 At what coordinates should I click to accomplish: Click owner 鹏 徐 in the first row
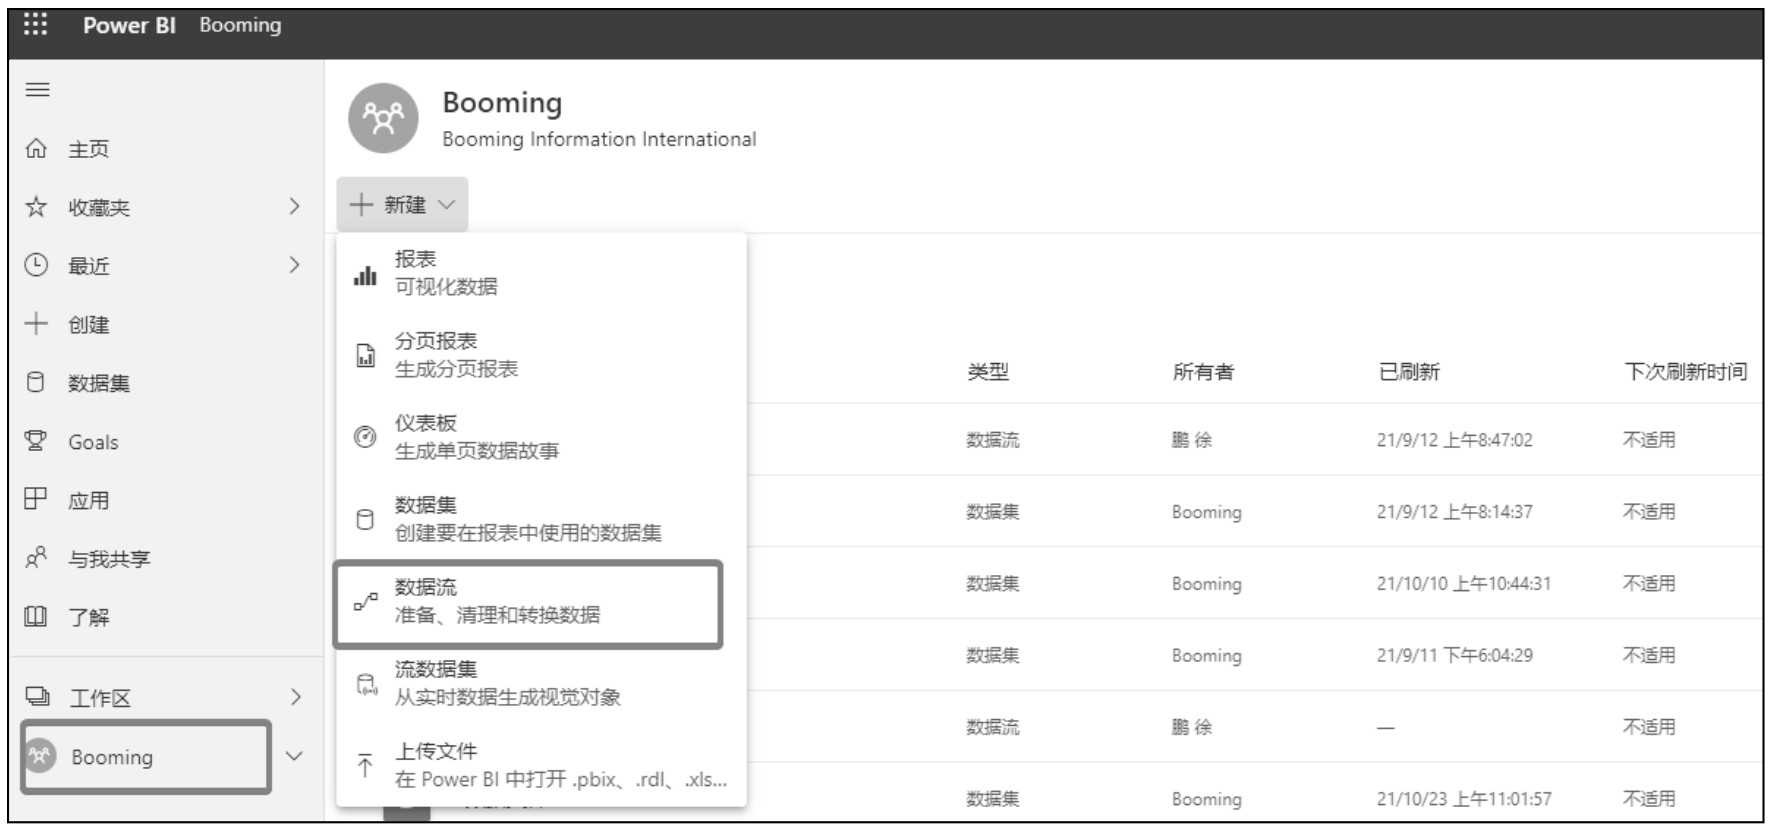(1192, 440)
